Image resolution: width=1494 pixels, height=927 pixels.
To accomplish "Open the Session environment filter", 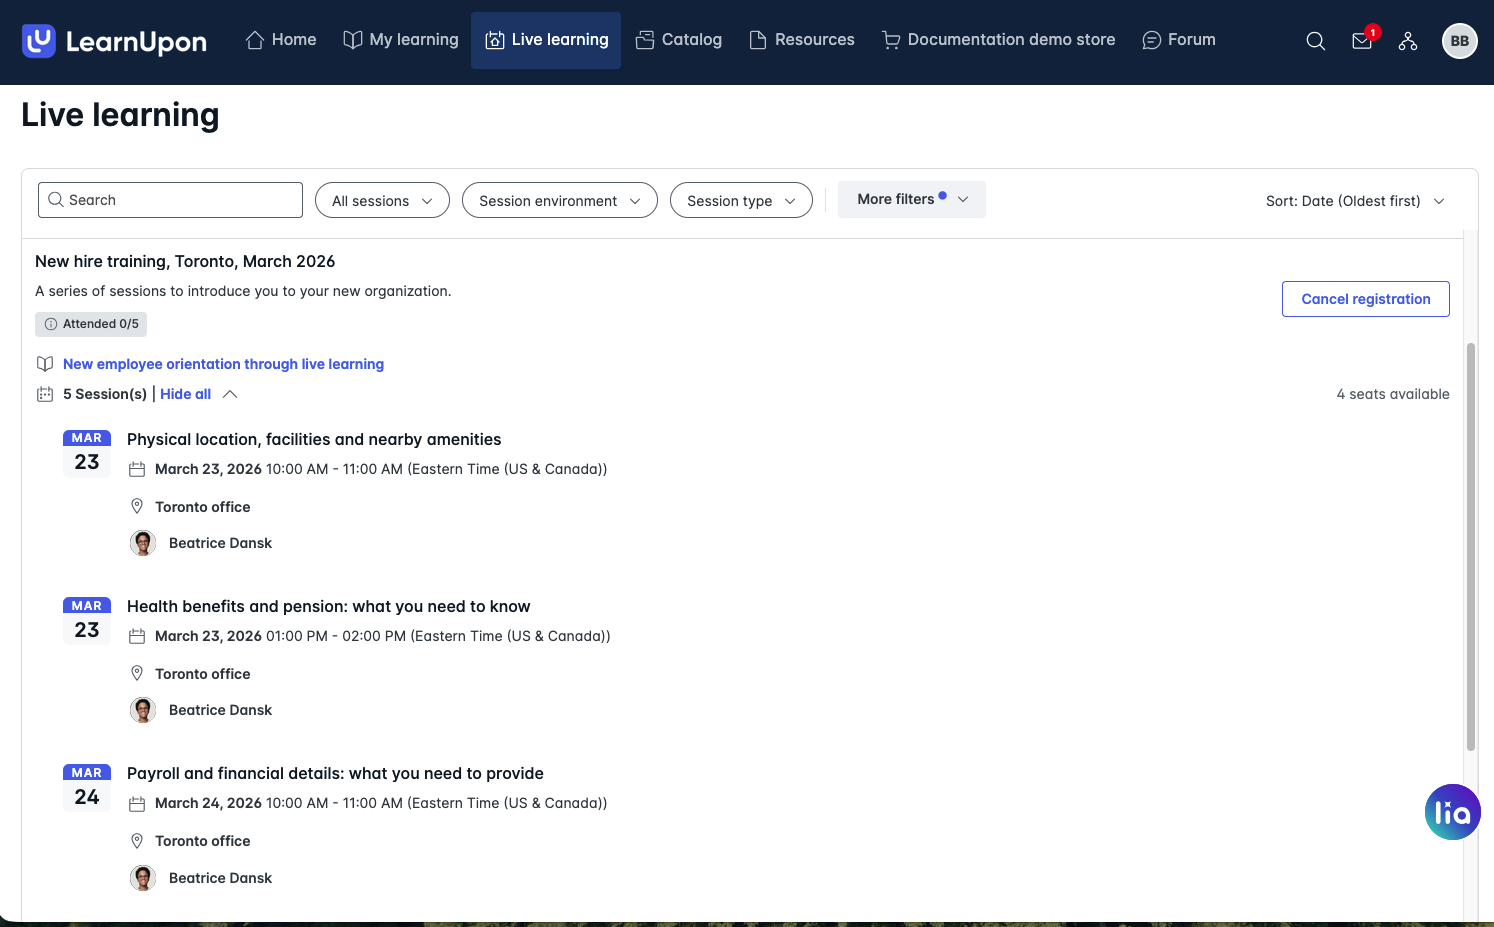I will [x=560, y=200].
